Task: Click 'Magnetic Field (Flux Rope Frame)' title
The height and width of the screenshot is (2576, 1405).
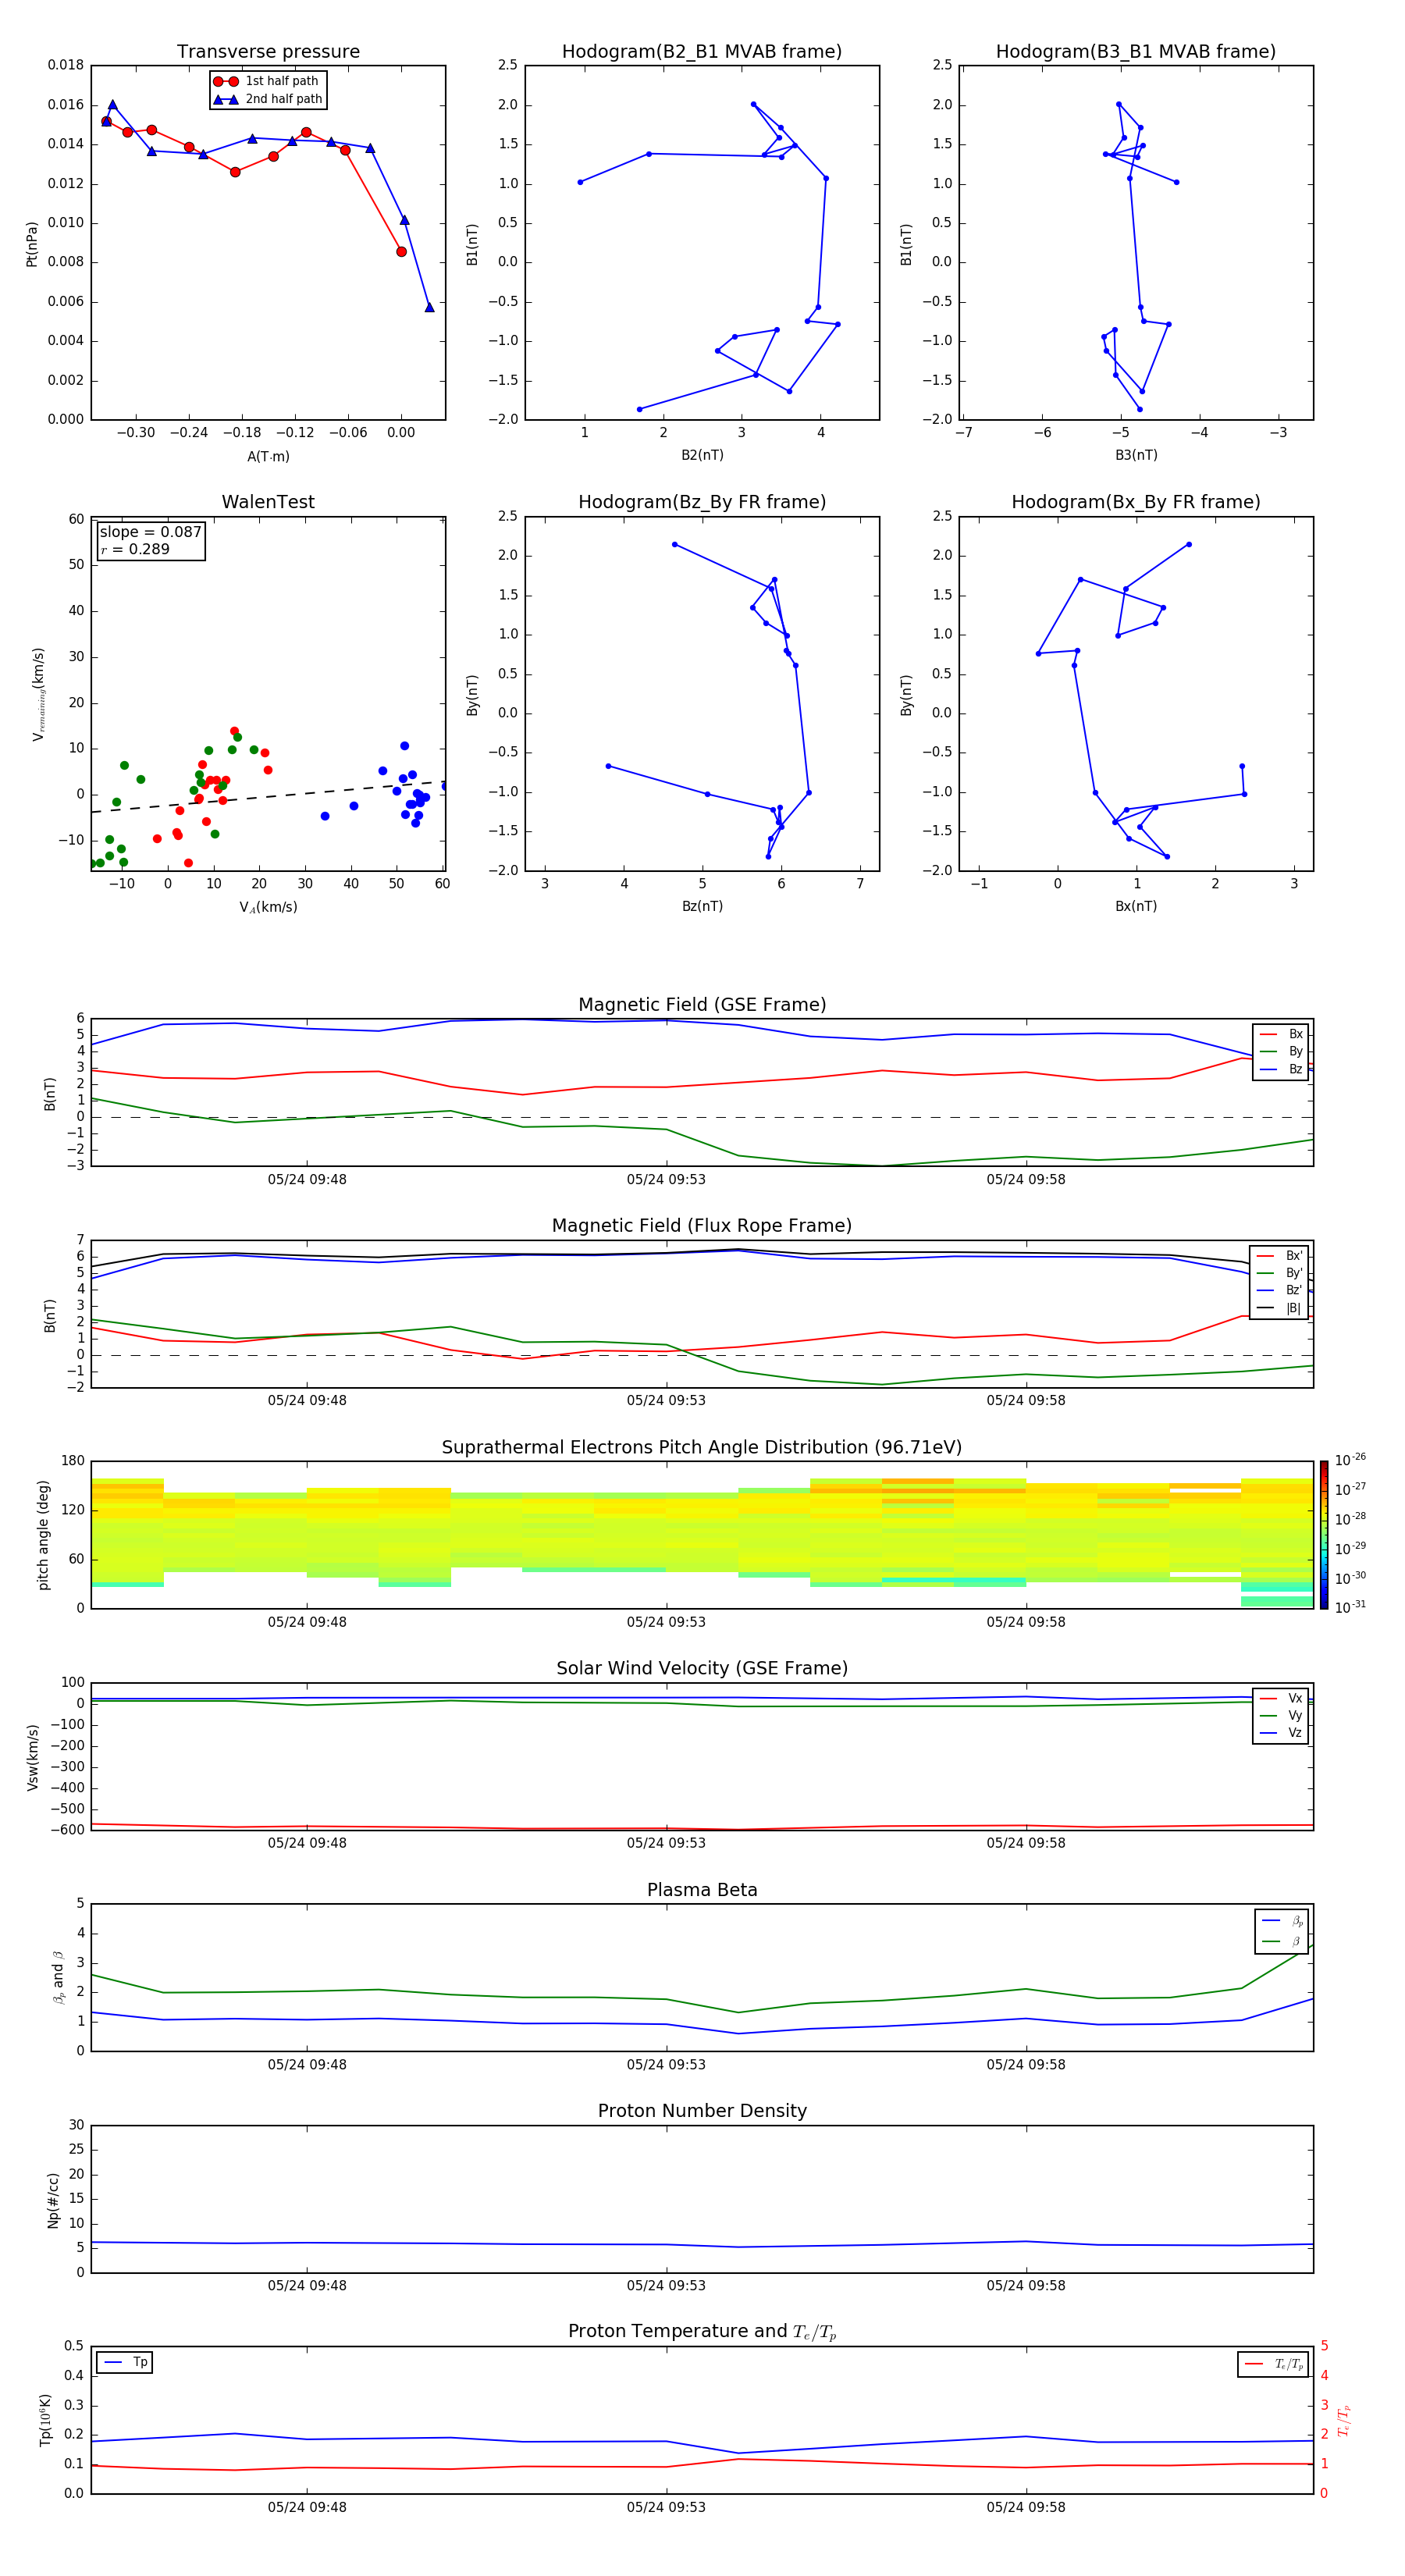Action: [702, 1225]
